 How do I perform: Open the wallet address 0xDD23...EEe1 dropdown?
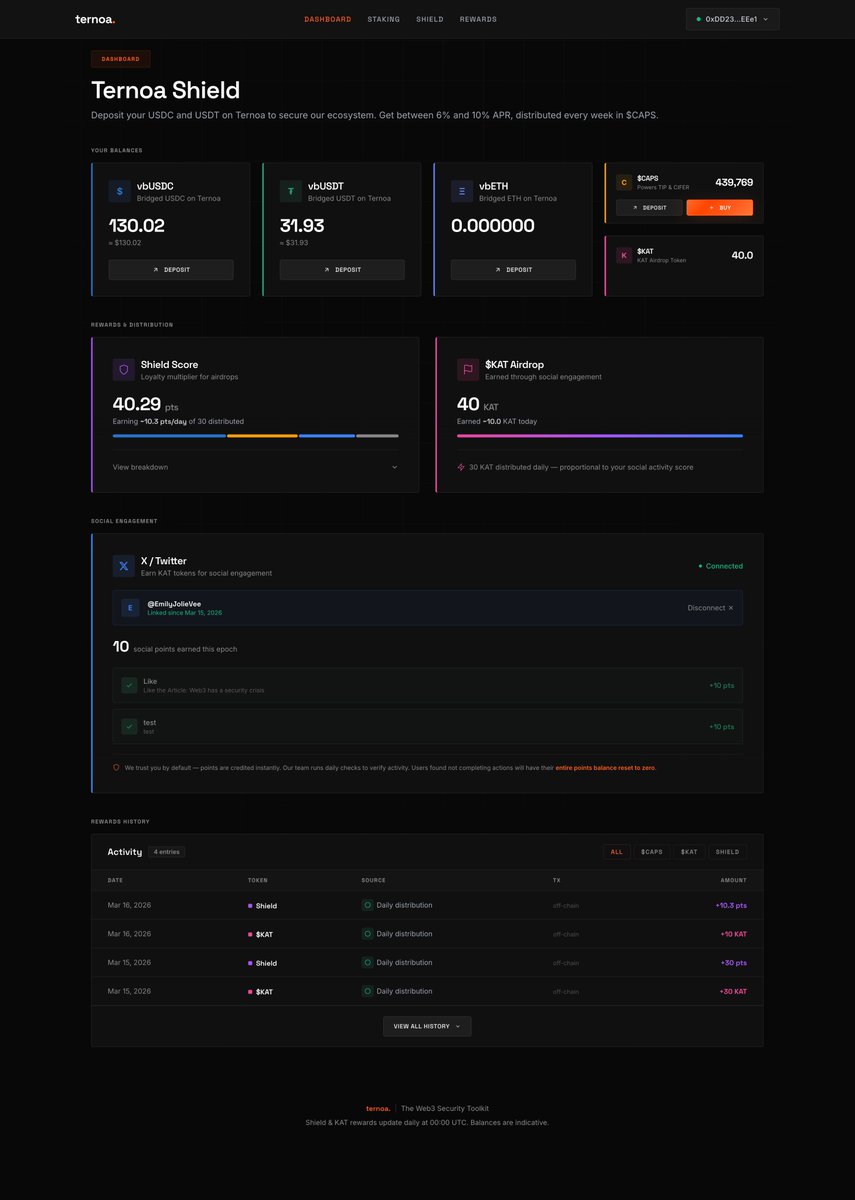733,19
